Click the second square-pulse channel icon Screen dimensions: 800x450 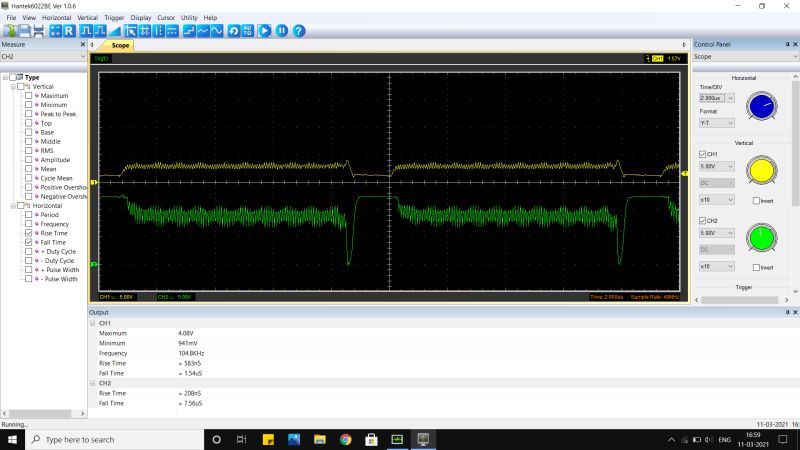[100, 31]
